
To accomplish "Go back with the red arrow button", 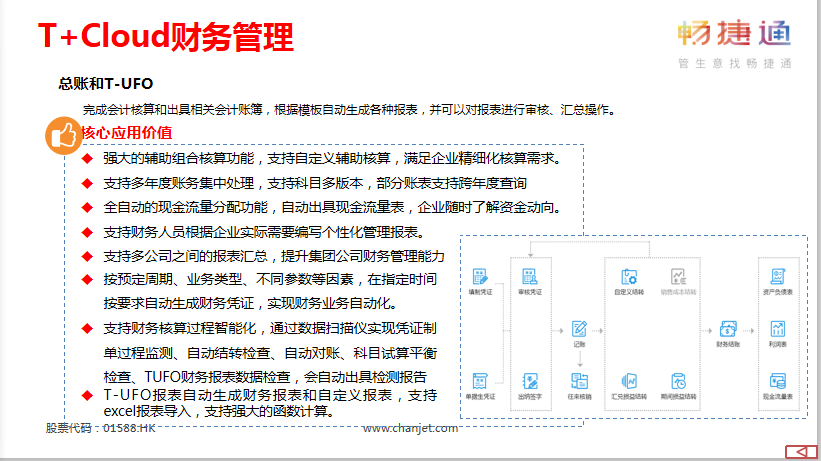I will [x=801, y=452].
